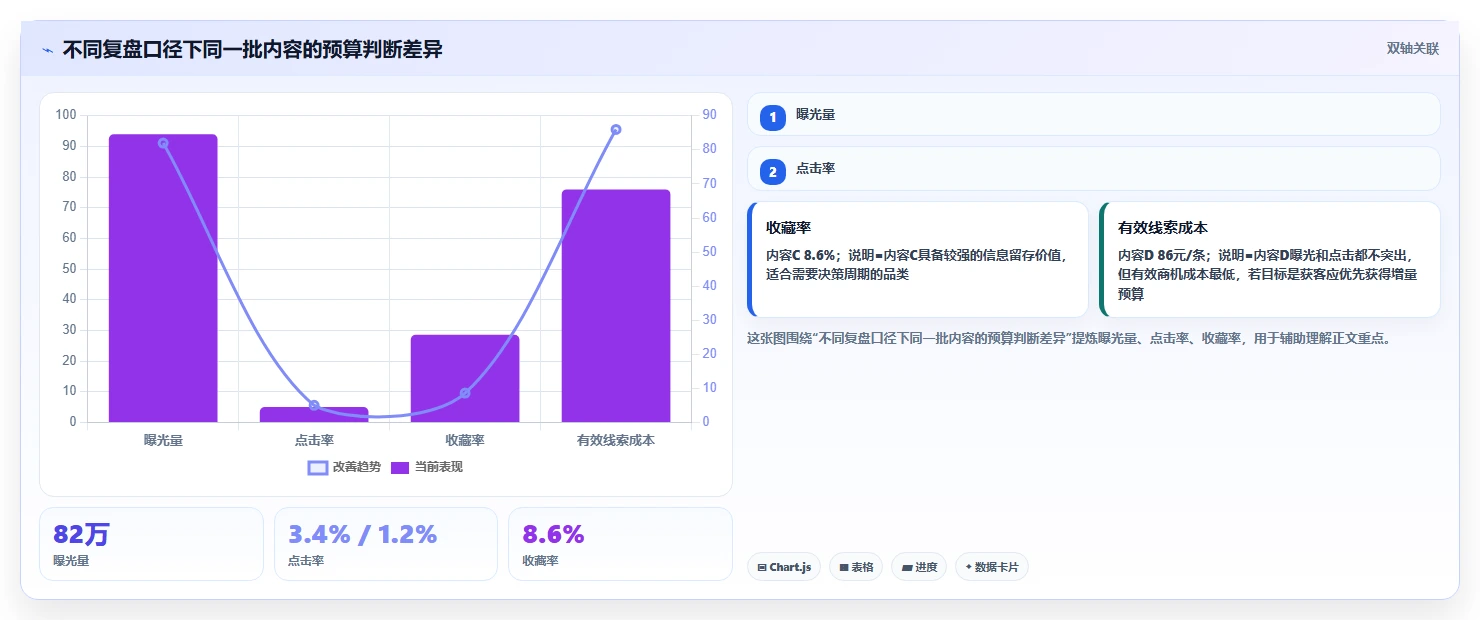The image size is (1480, 620).
Task: Click the header icon left of the title
Action: (x=47, y=50)
